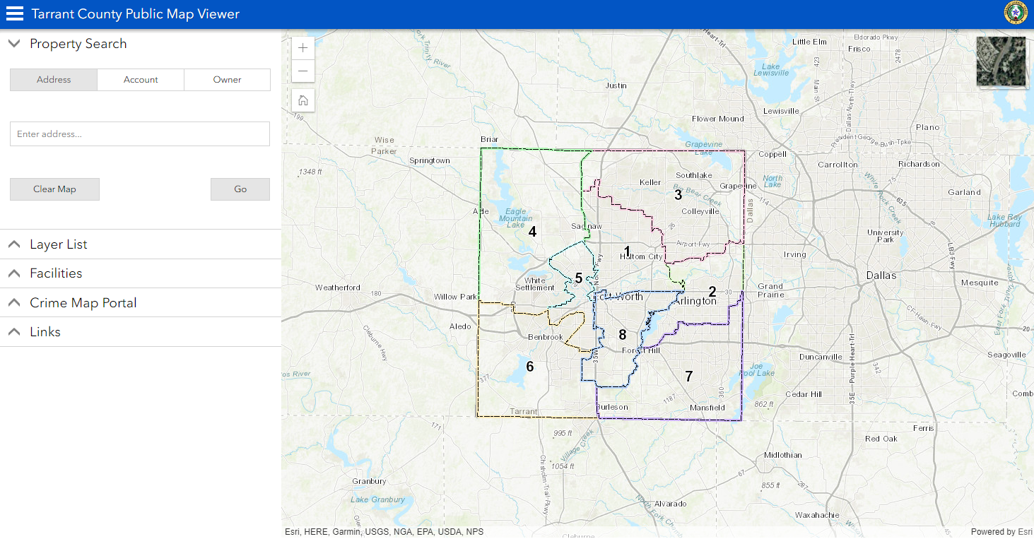Select the Account search tab
The width and height of the screenshot is (1034, 539).
[140, 80]
